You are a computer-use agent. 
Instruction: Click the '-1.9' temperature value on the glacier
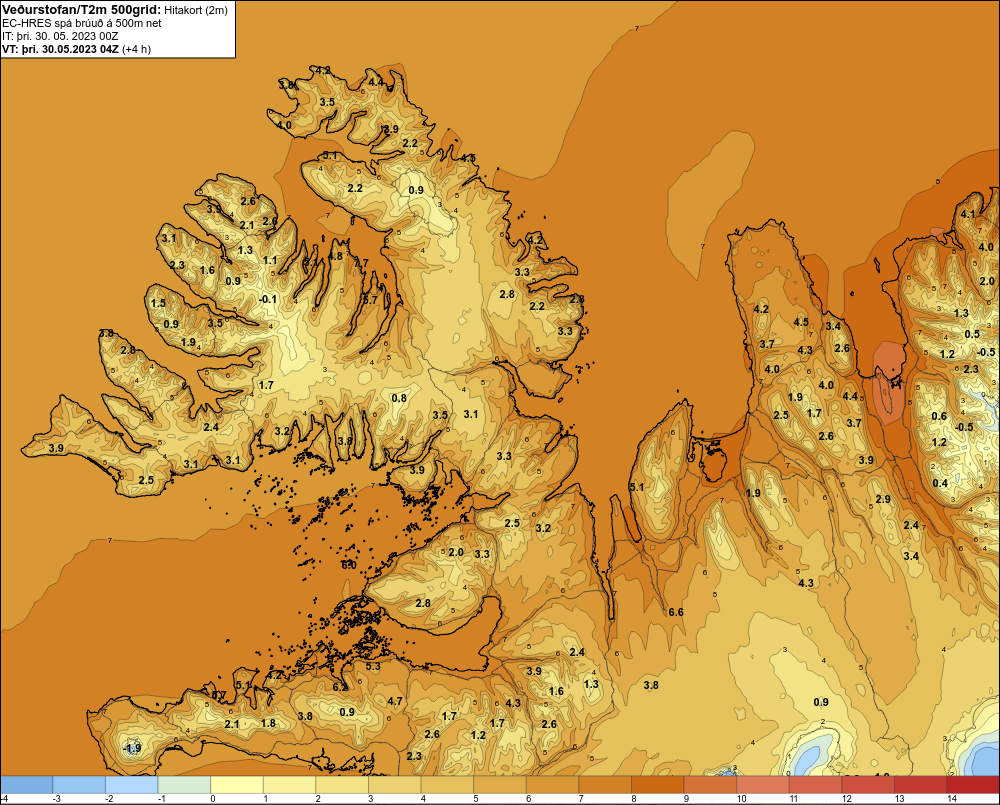coord(131,748)
